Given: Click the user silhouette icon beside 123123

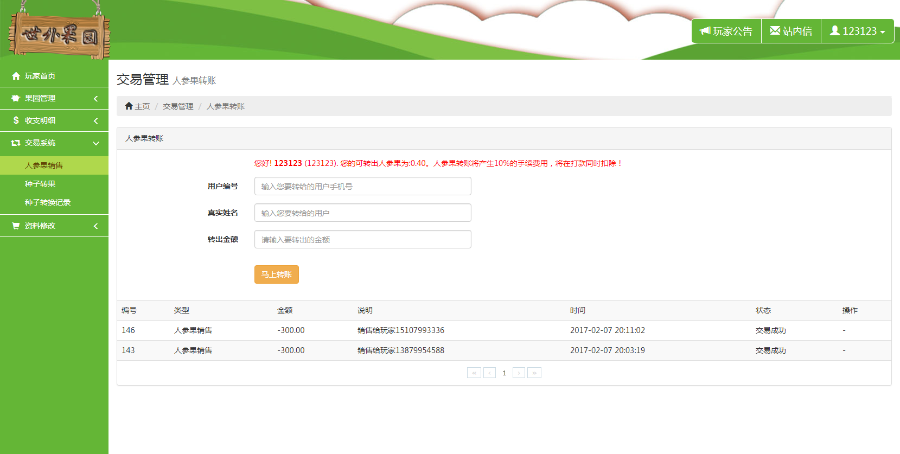Looking at the screenshot, I should click(x=835, y=30).
